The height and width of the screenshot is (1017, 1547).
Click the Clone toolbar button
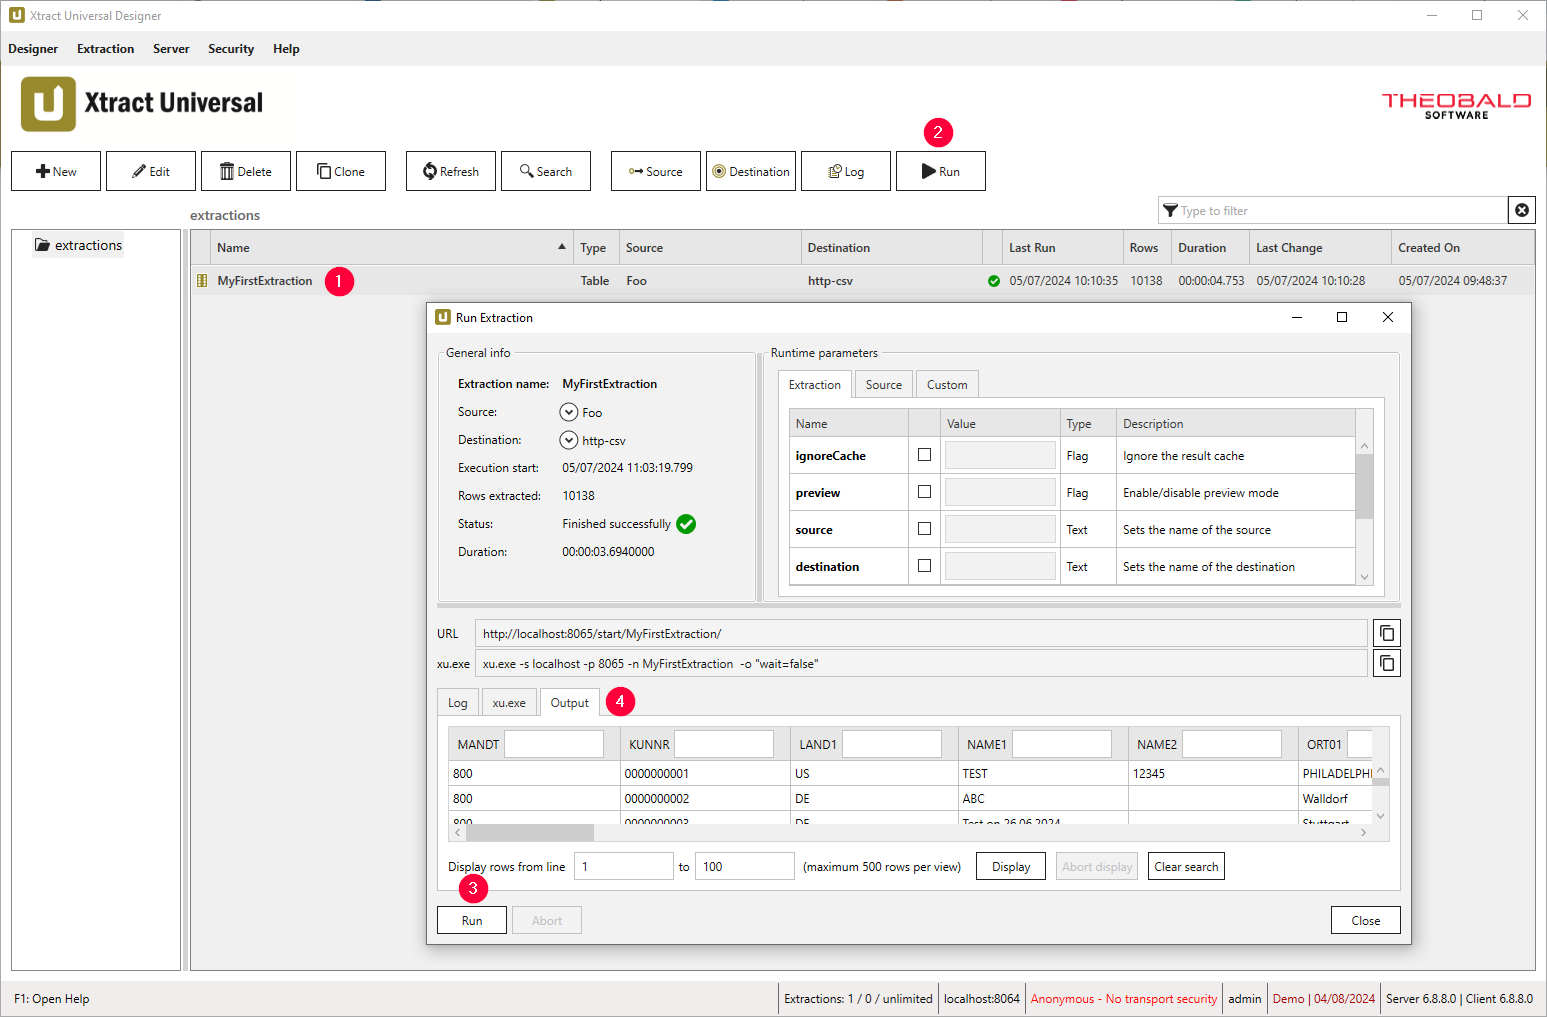click(x=341, y=171)
